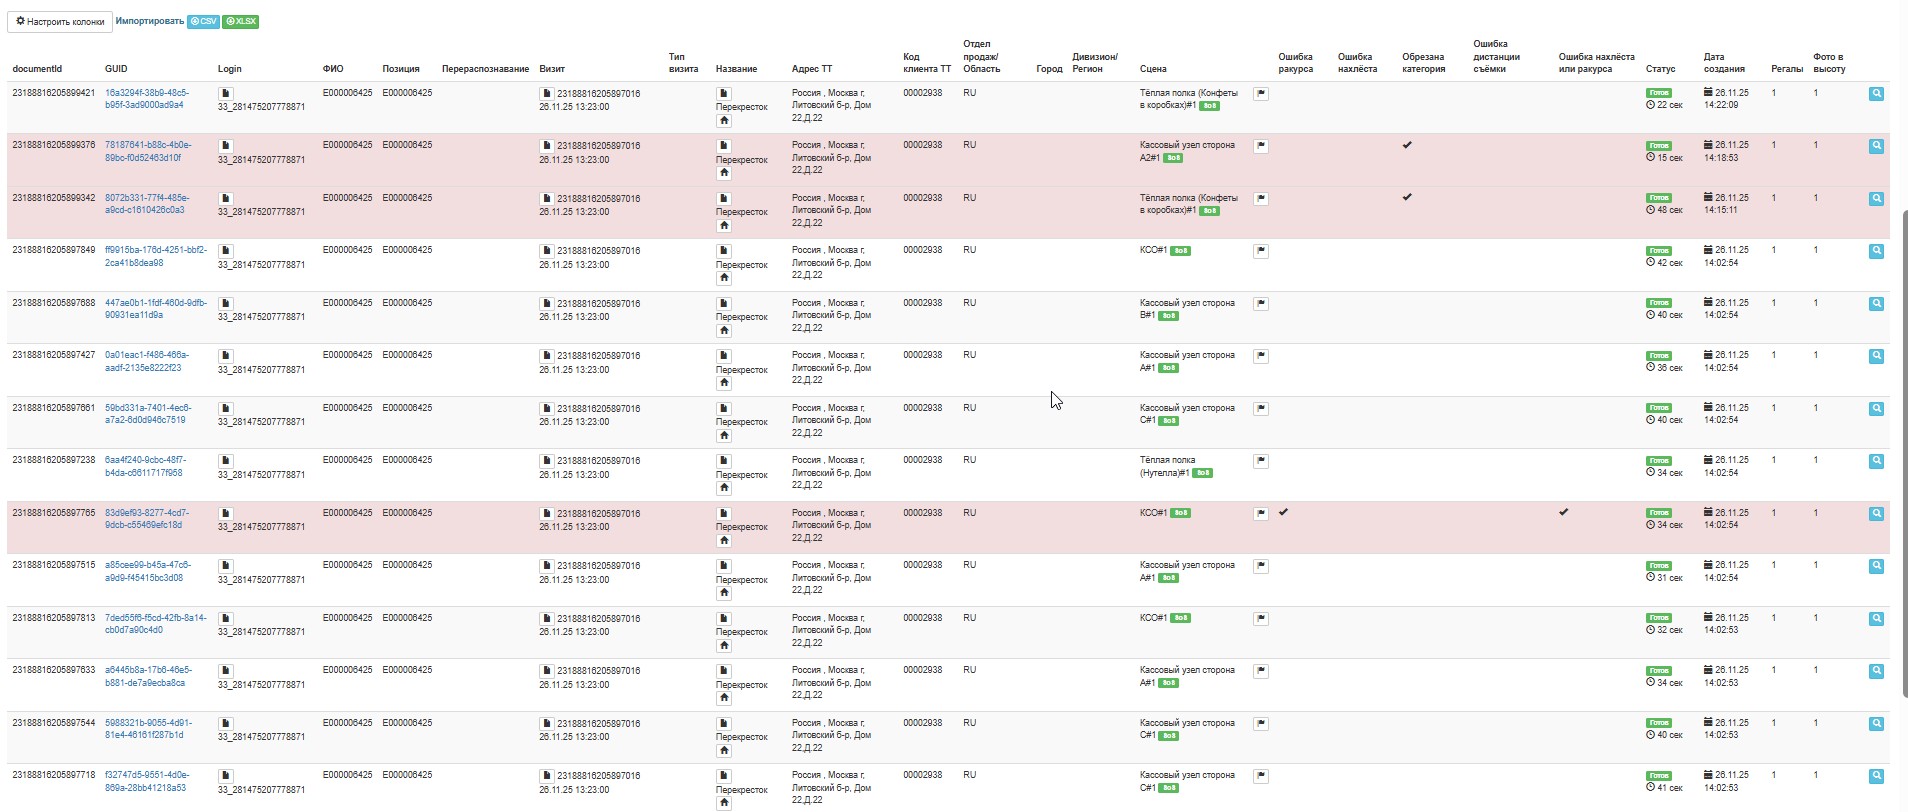The image size is (1908, 812).
Task: Click Login file icon in row ending 897849
Action: coord(226,251)
